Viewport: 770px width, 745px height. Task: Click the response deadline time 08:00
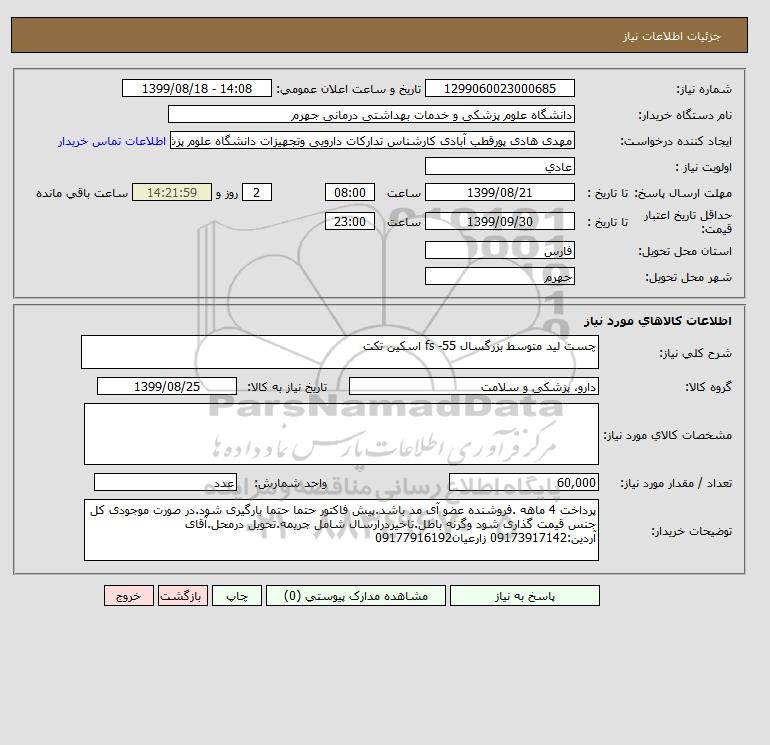[x=350, y=193]
